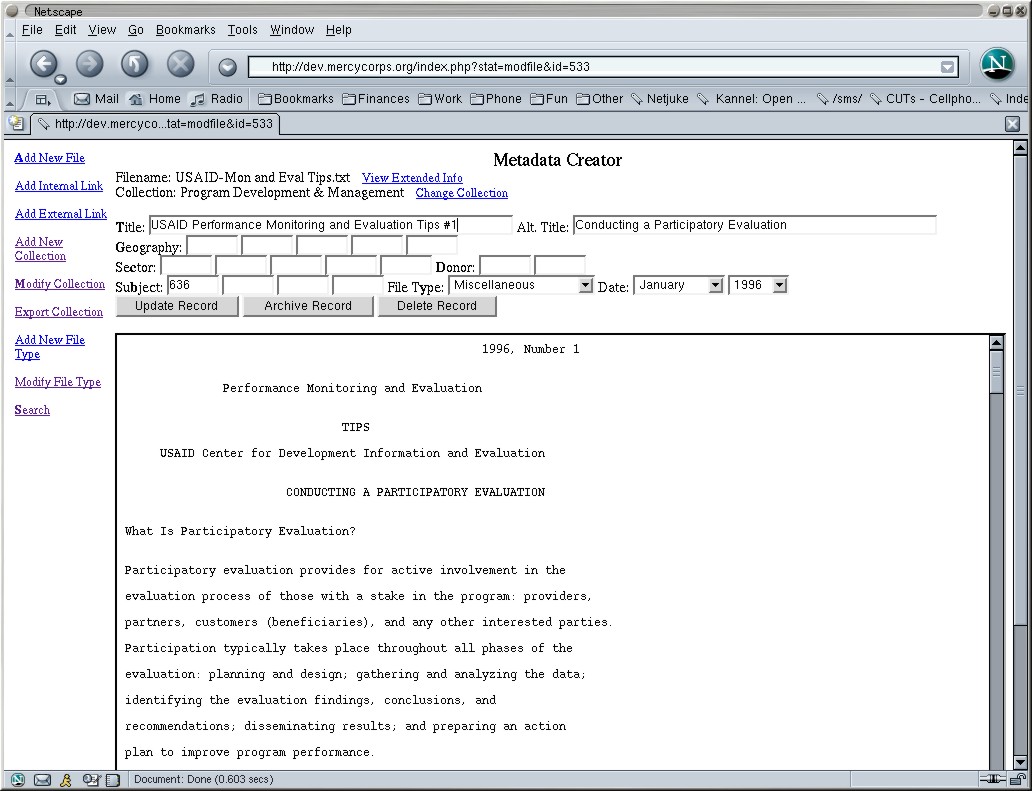Click the Modify Collection link

coord(60,284)
